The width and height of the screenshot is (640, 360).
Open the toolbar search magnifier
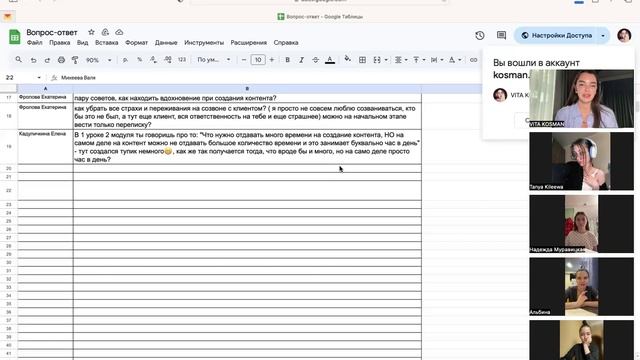coord(18,60)
